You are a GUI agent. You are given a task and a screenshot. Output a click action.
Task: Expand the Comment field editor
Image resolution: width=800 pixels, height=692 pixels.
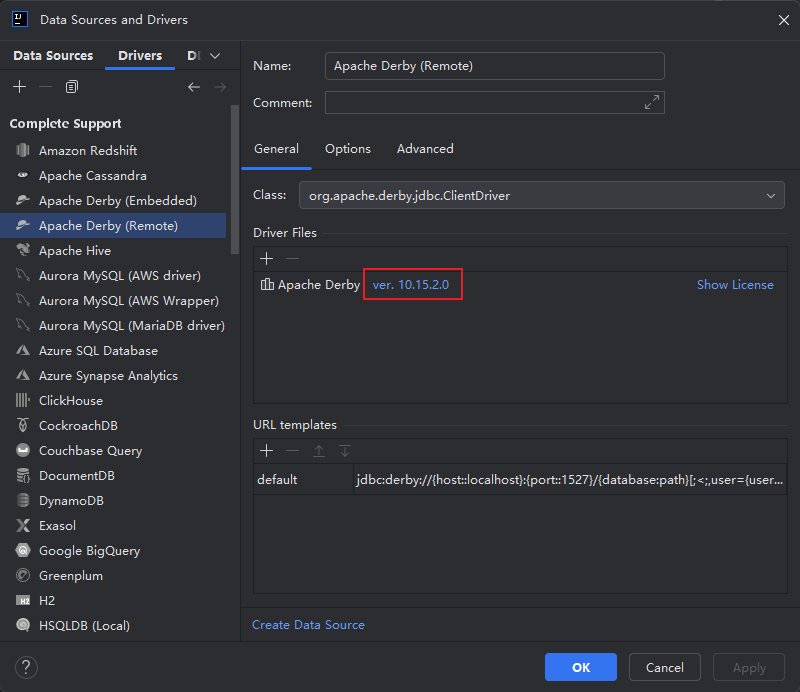coord(652,102)
